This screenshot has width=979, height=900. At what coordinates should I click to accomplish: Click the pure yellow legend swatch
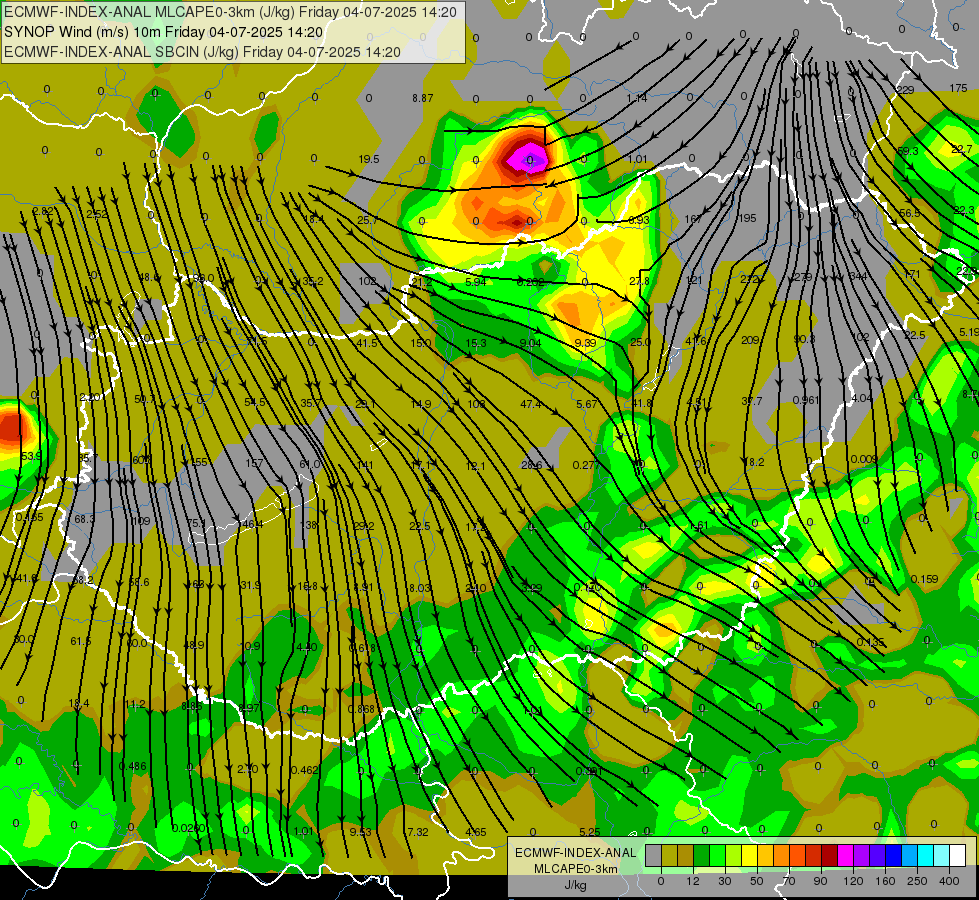749,855
